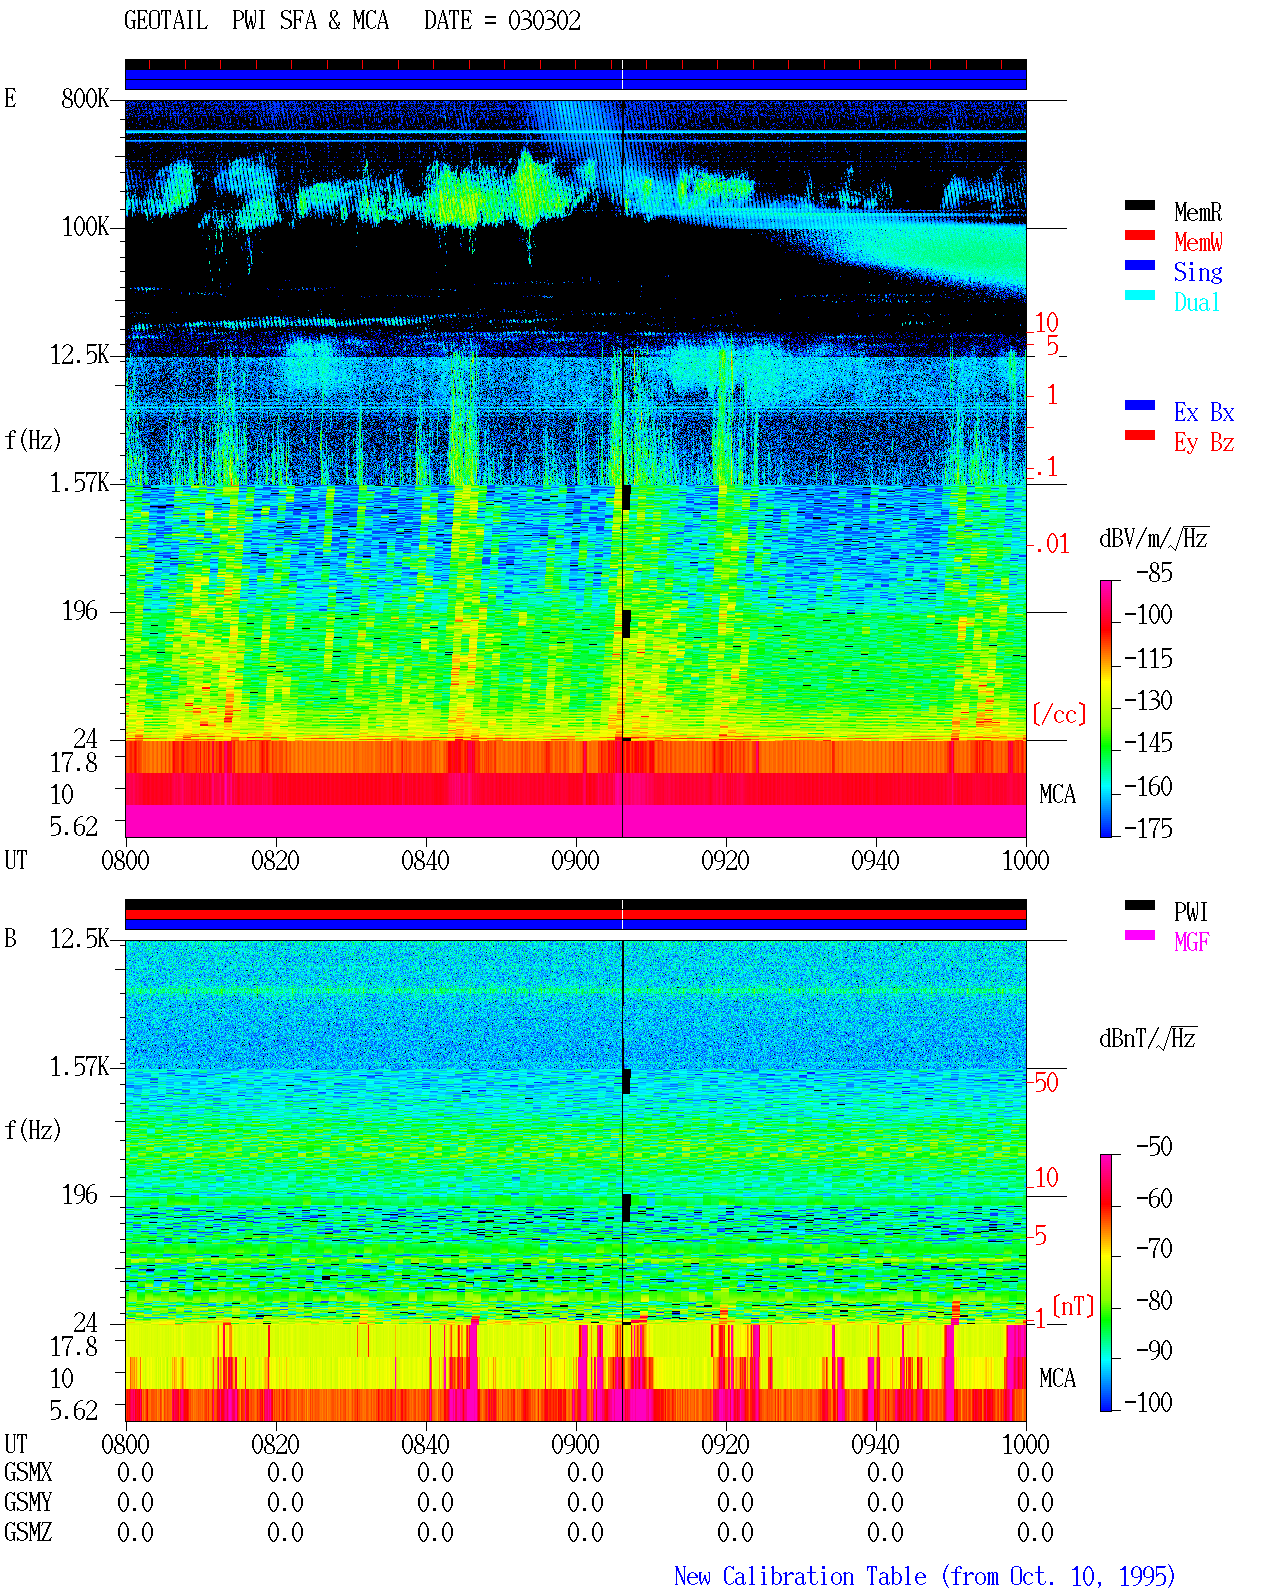Click the -85 value on the dBV color scale
Viewport: 1280px width, 1593px height.
coord(1154,573)
